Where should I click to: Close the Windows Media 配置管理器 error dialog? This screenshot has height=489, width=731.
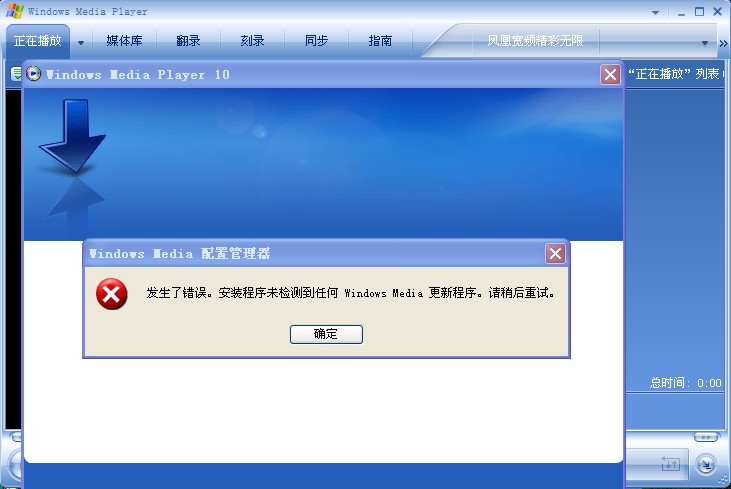point(555,254)
